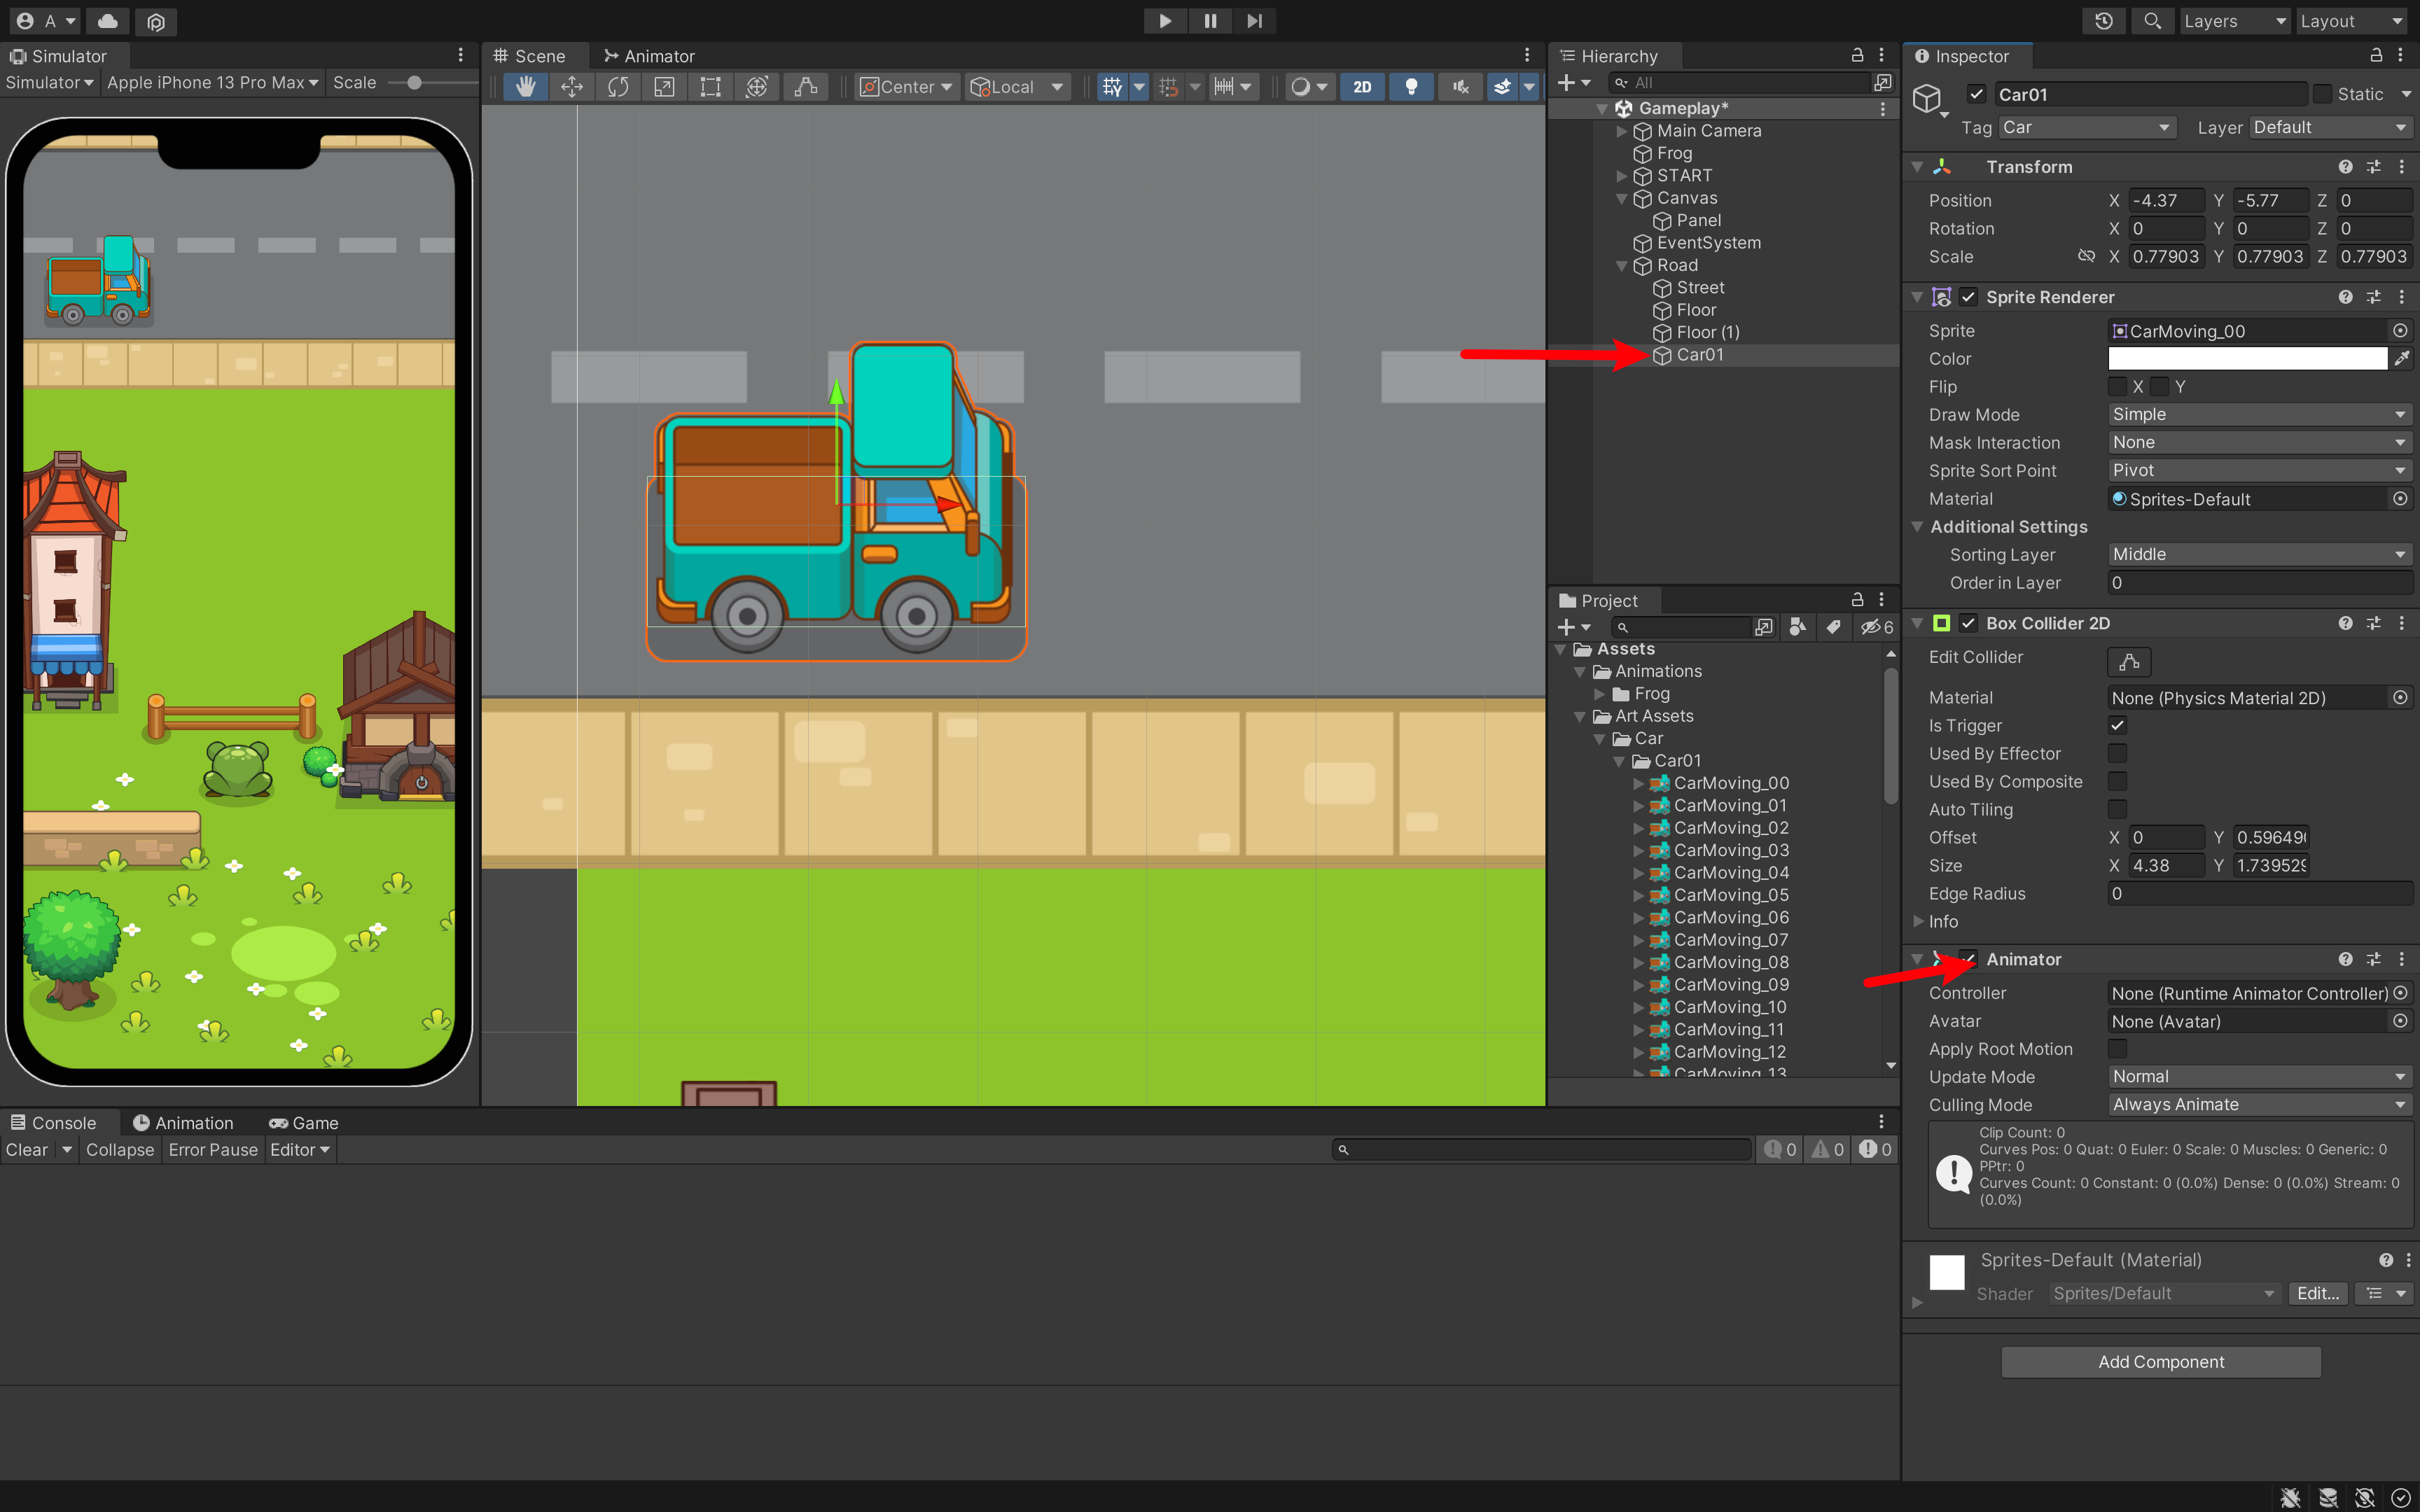
Task: Collapse the Canvas object in Hierarchy
Action: coord(1622,199)
